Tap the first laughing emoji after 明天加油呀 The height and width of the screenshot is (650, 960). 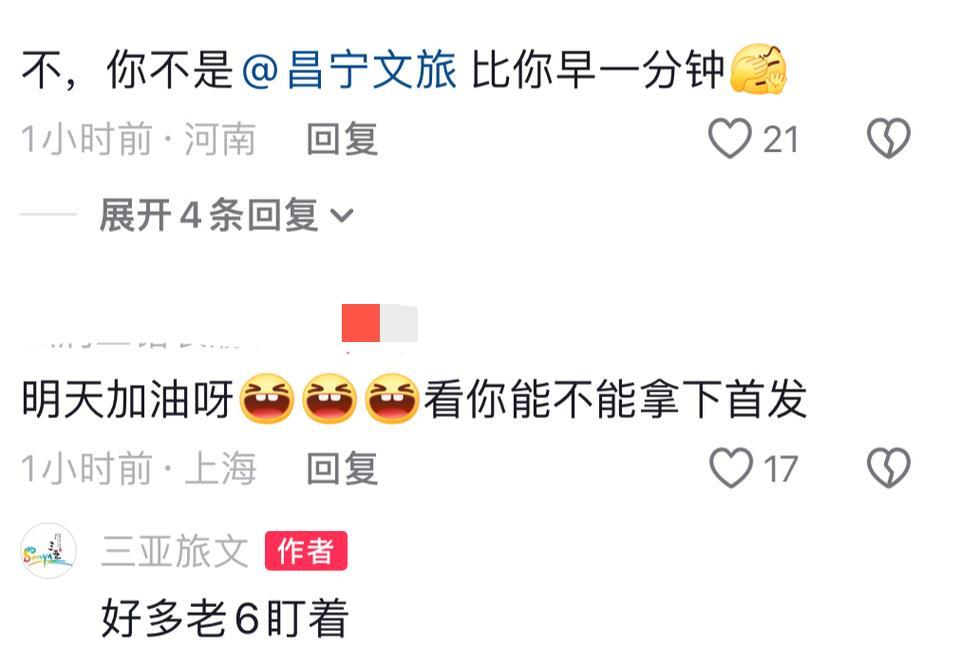[x=266, y=399]
